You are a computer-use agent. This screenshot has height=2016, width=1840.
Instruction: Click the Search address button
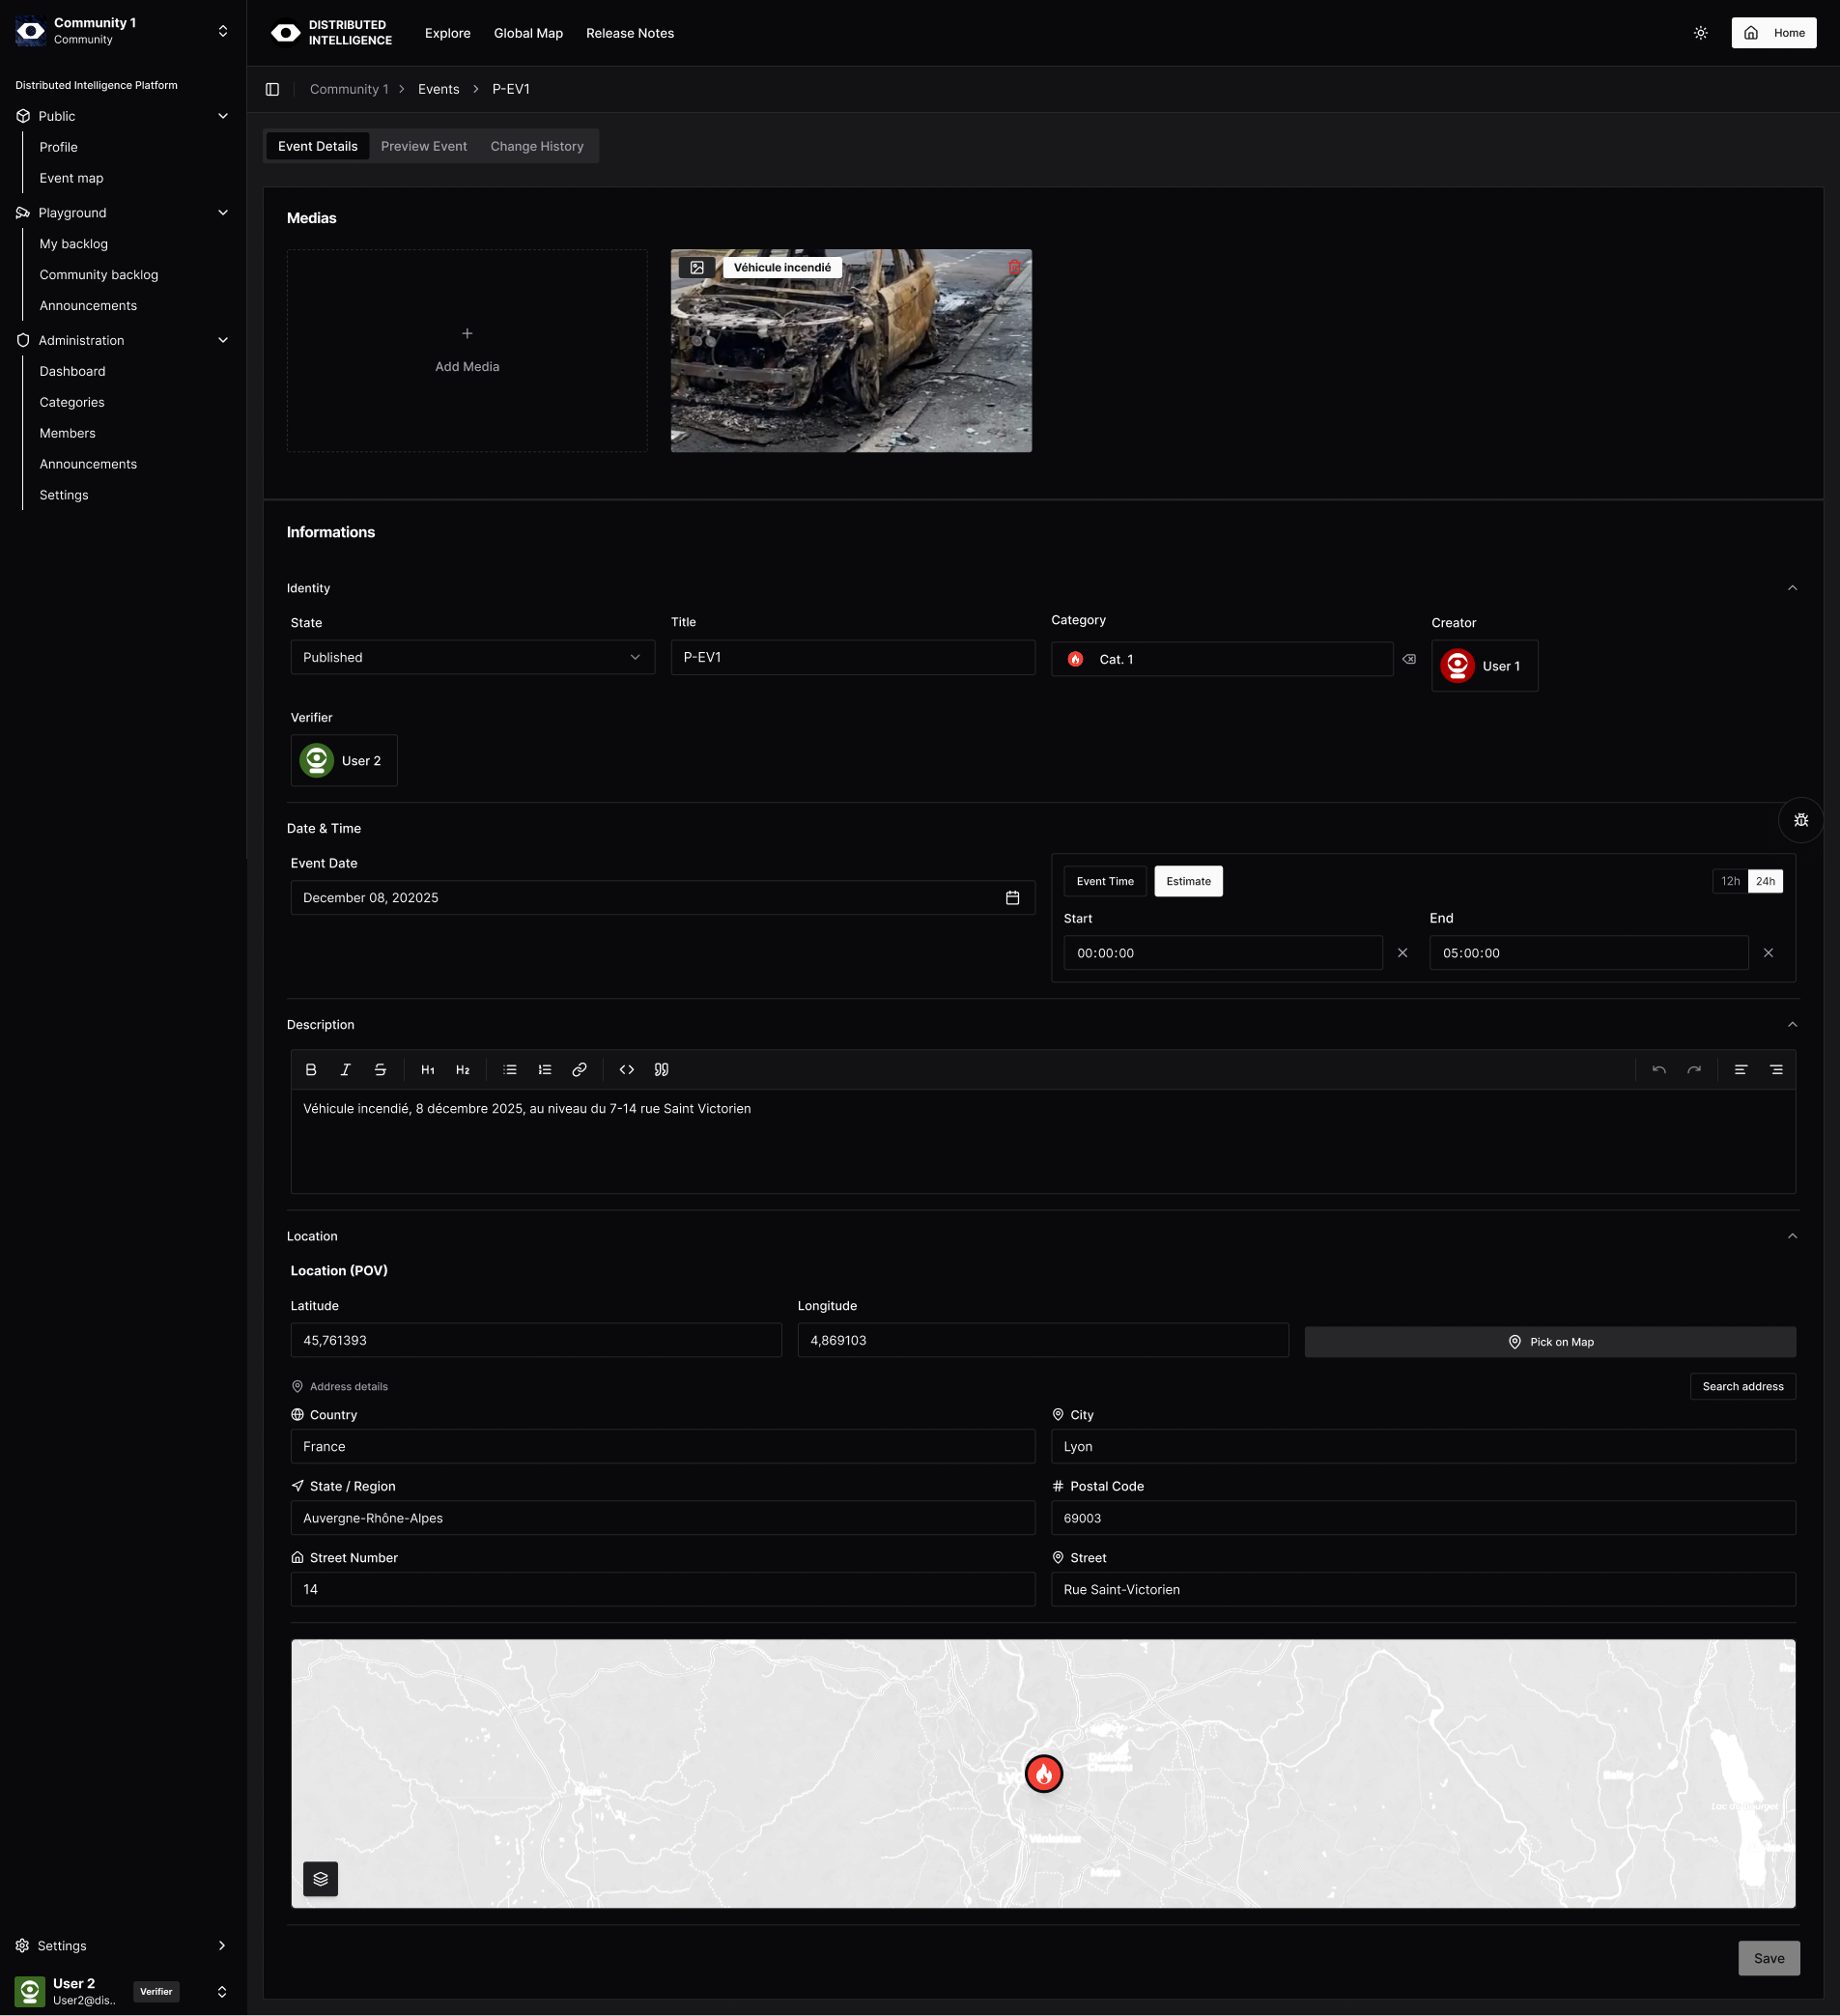point(1742,1386)
